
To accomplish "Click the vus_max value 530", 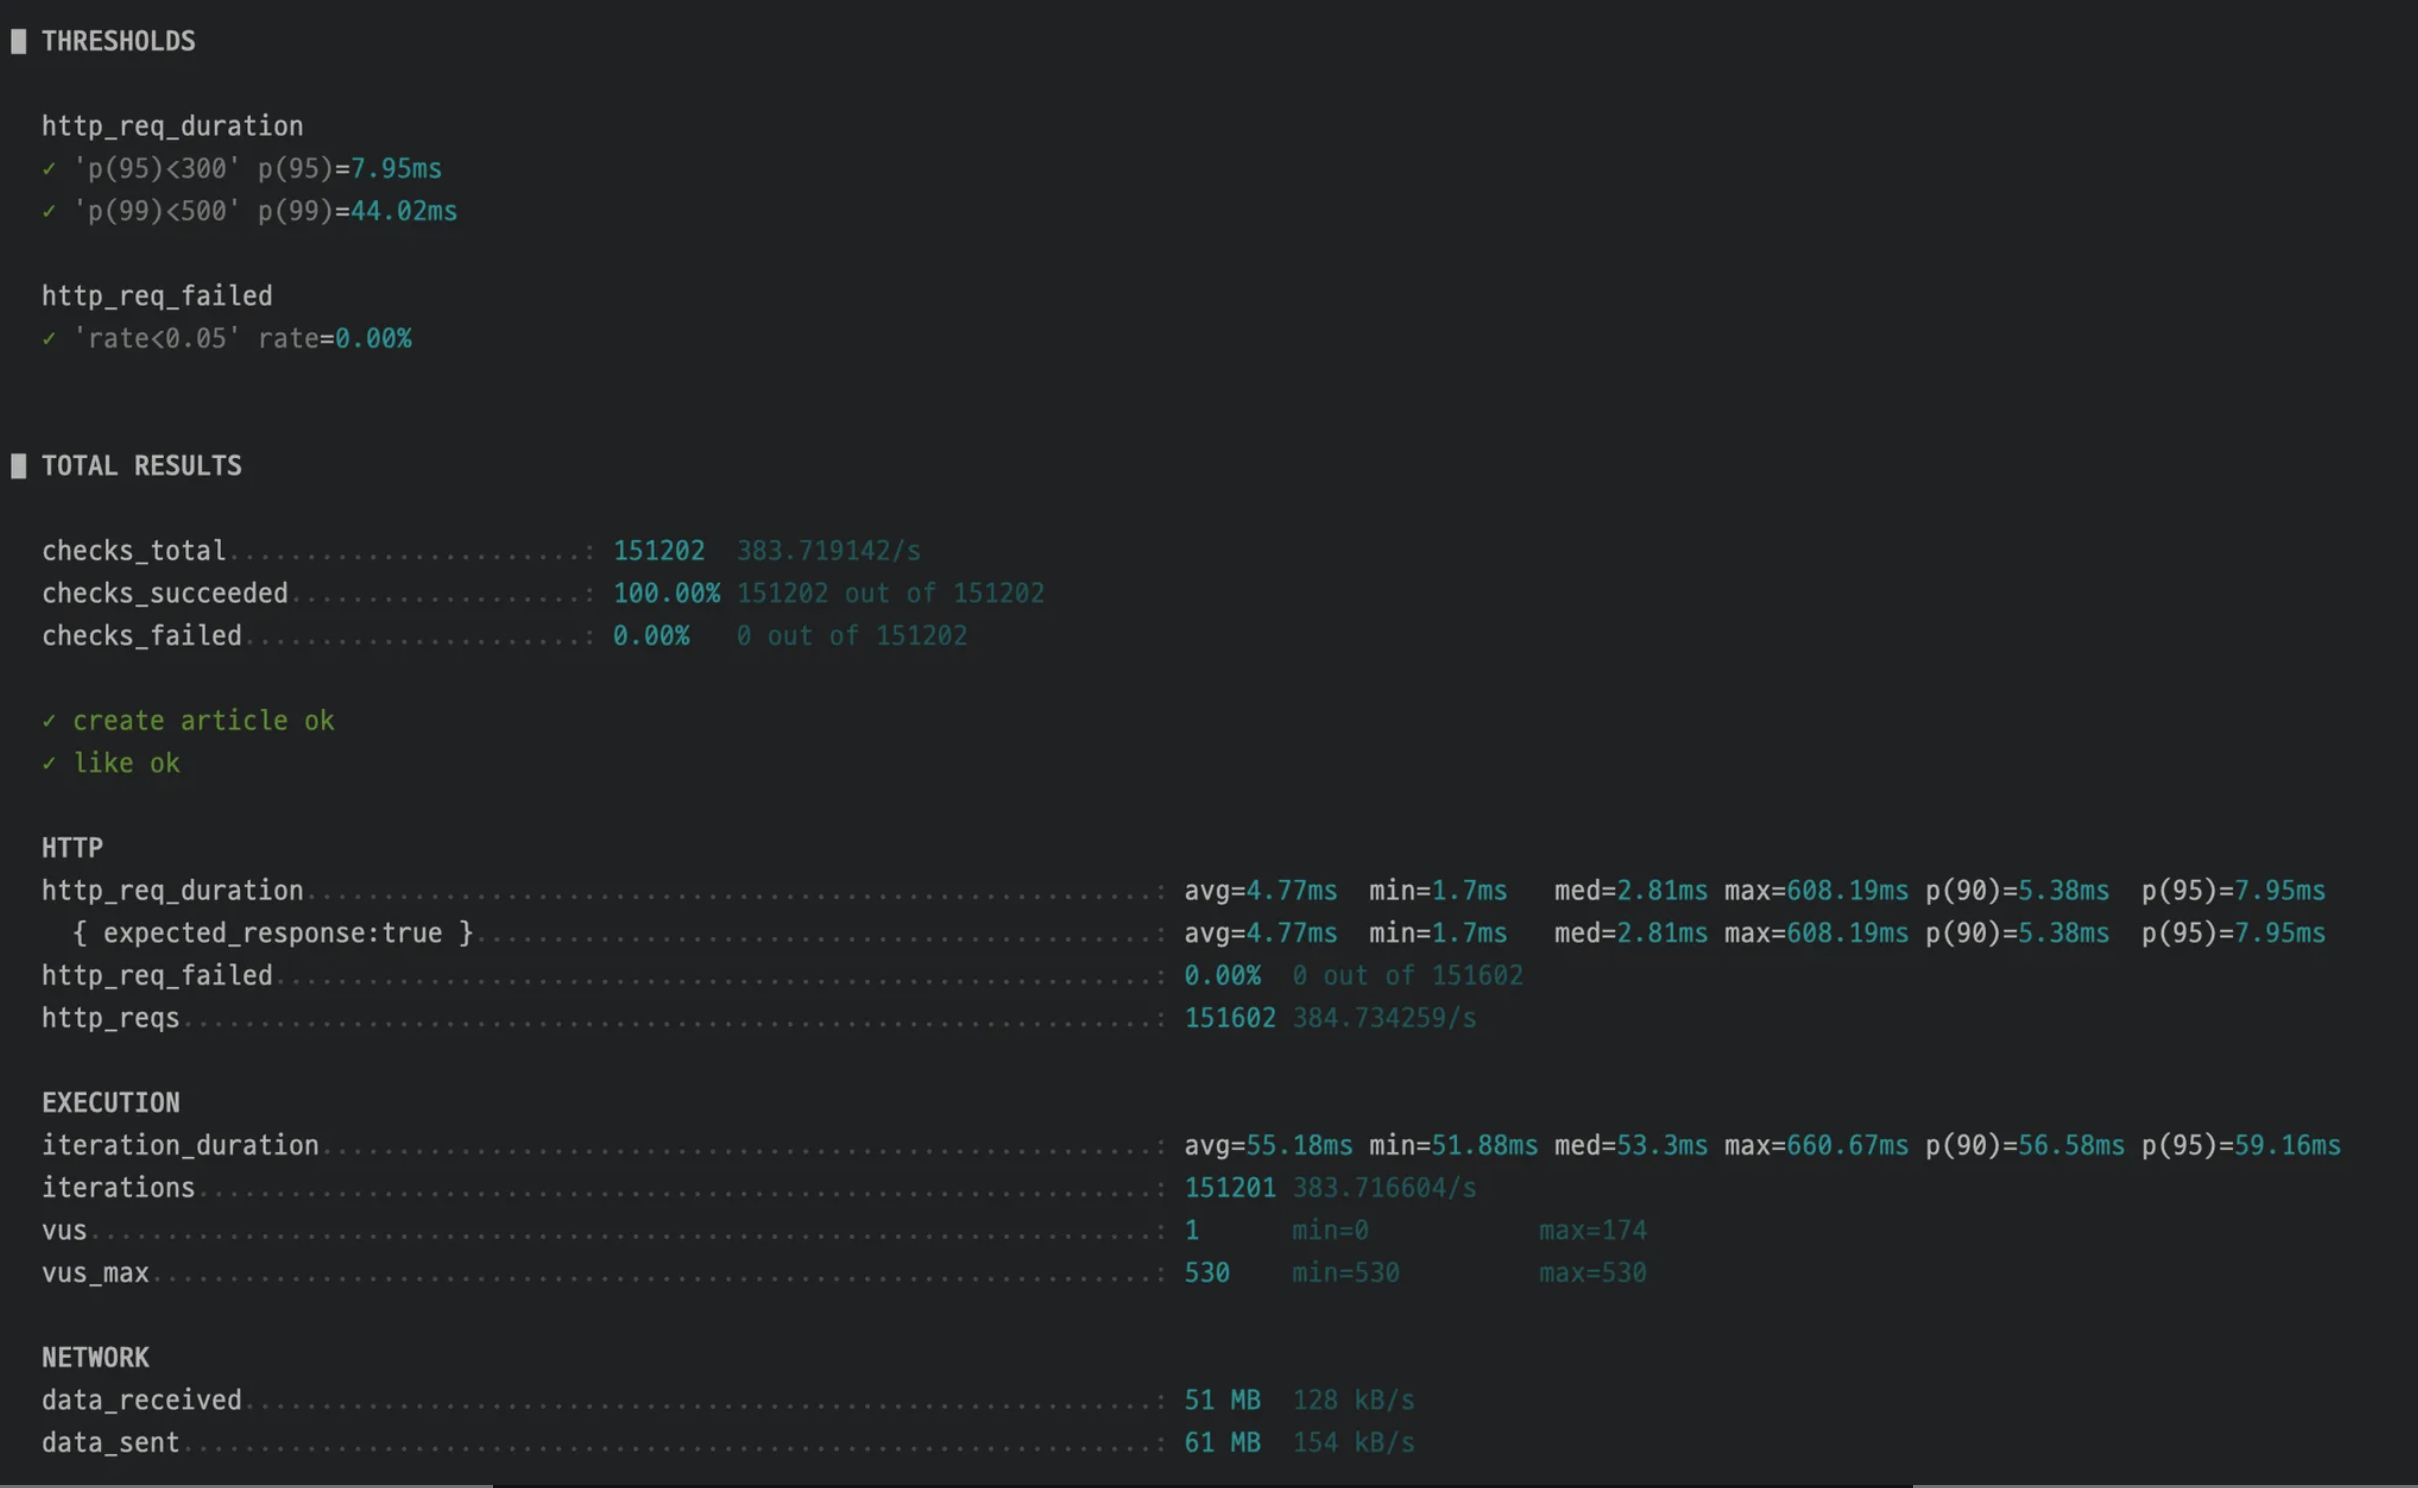I will [1206, 1273].
